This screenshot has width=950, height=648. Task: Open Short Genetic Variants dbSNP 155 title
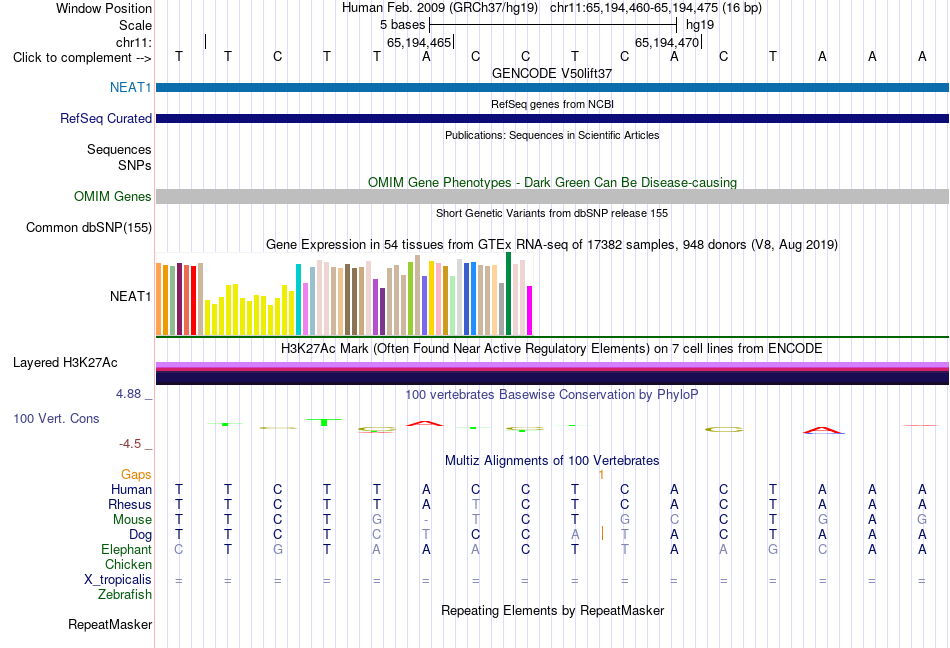tap(552, 213)
